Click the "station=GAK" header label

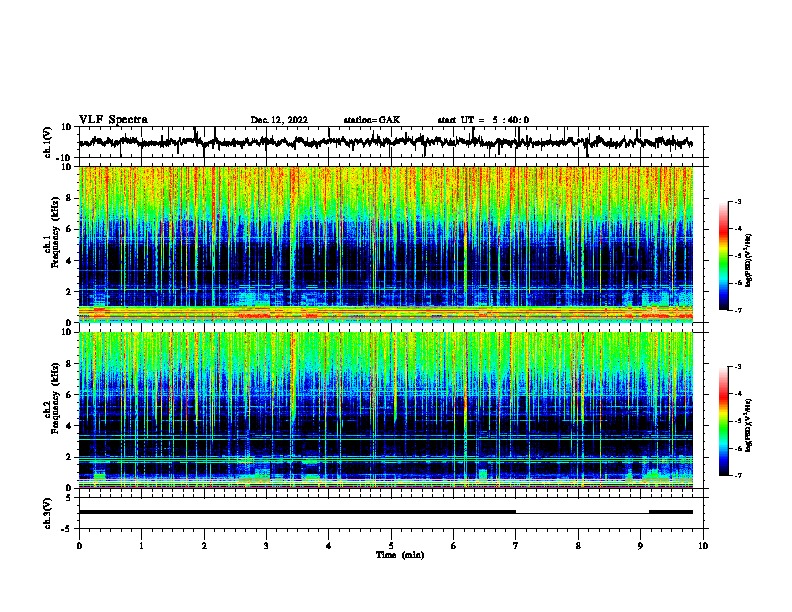click(x=372, y=120)
